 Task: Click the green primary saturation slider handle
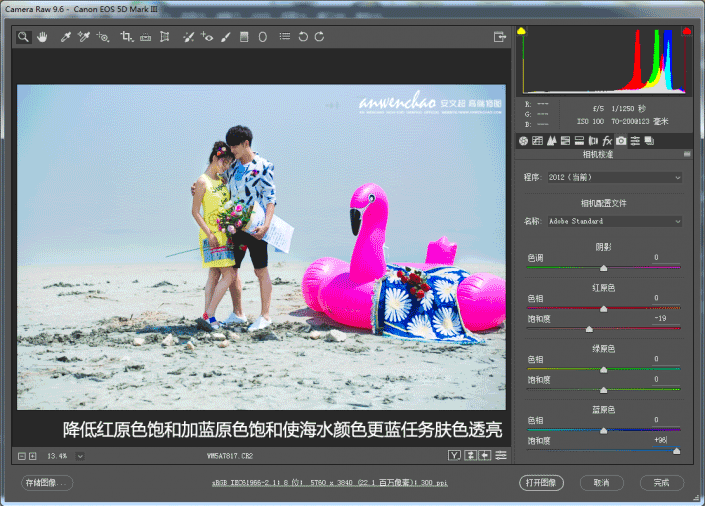(x=603, y=390)
